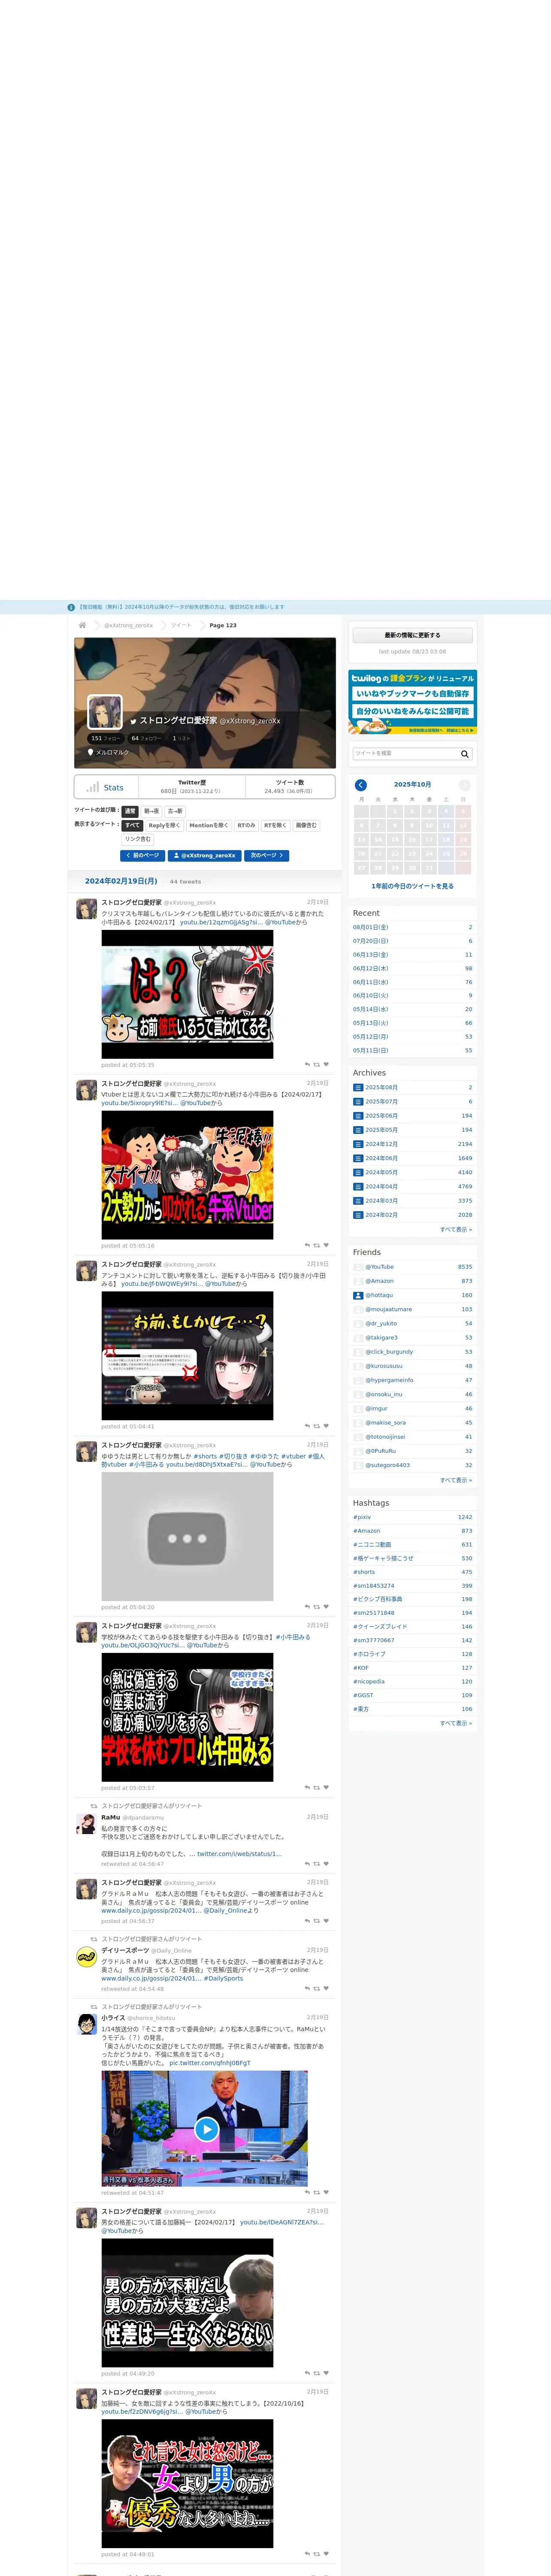The image size is (551, 2576).
Task: Open the #pixiv hashtag link
Action: (x=362, y=1517)
